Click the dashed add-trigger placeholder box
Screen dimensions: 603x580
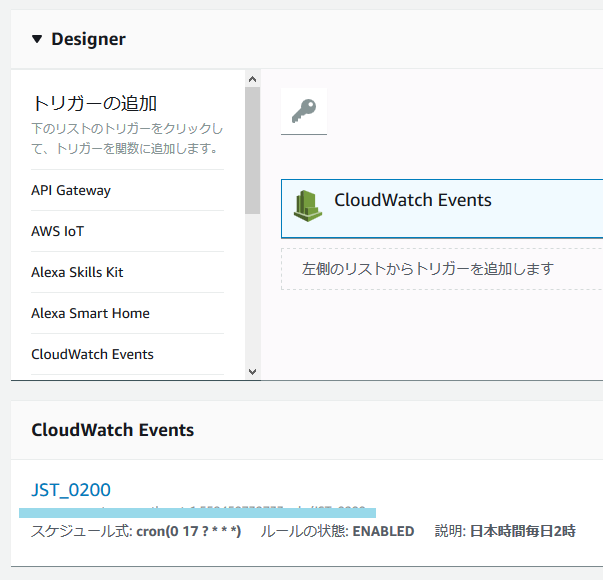coord(440,269)
